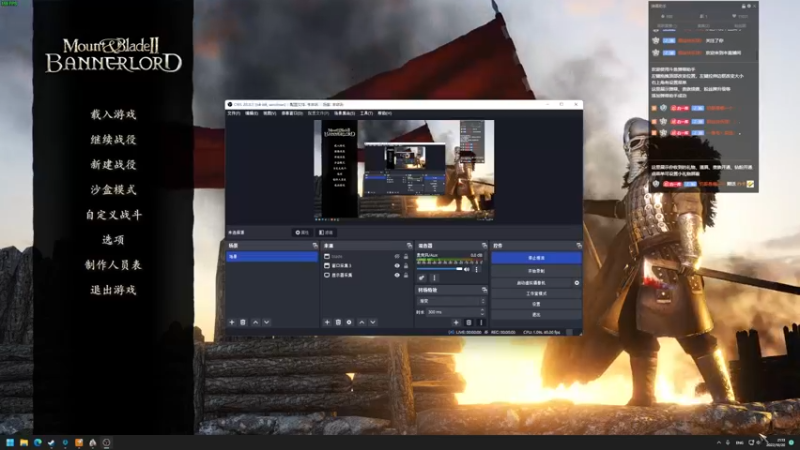Choose 载入游戏 in the Bannerlord menu
The width and height of the screenshot is (800, 450).
113,114
